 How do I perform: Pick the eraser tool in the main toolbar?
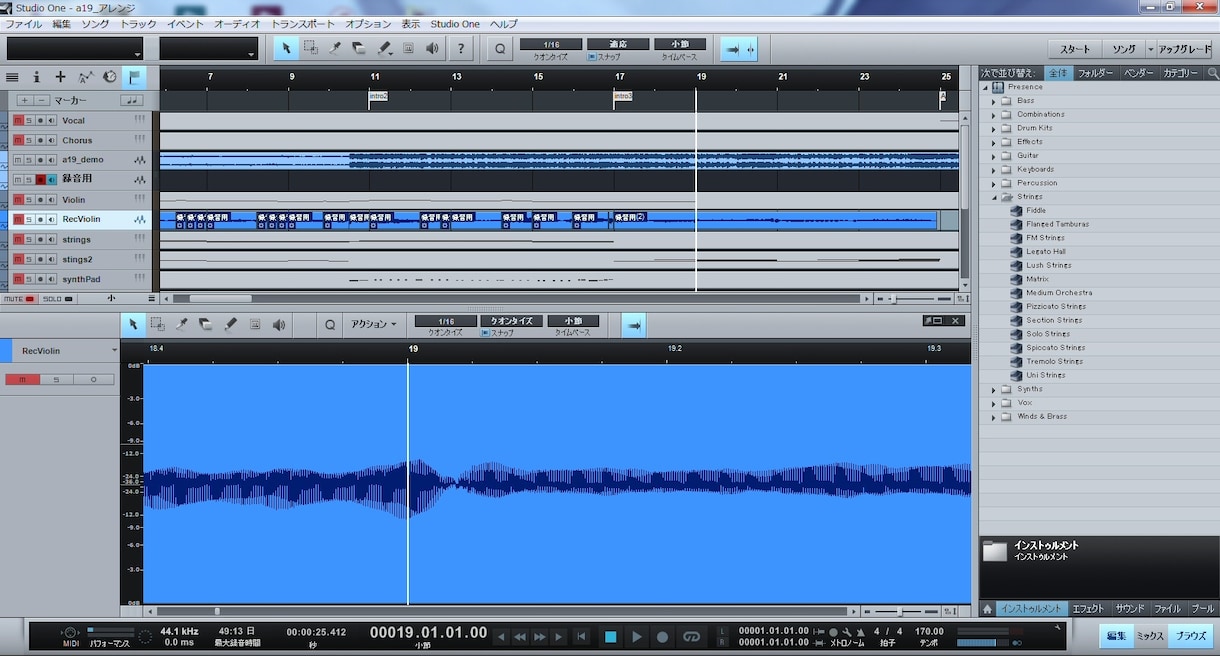point(359,48)
